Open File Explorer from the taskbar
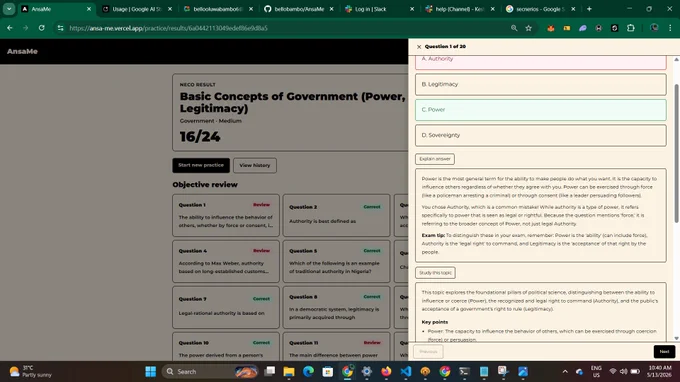680x382 pixels. coord(289,372)
